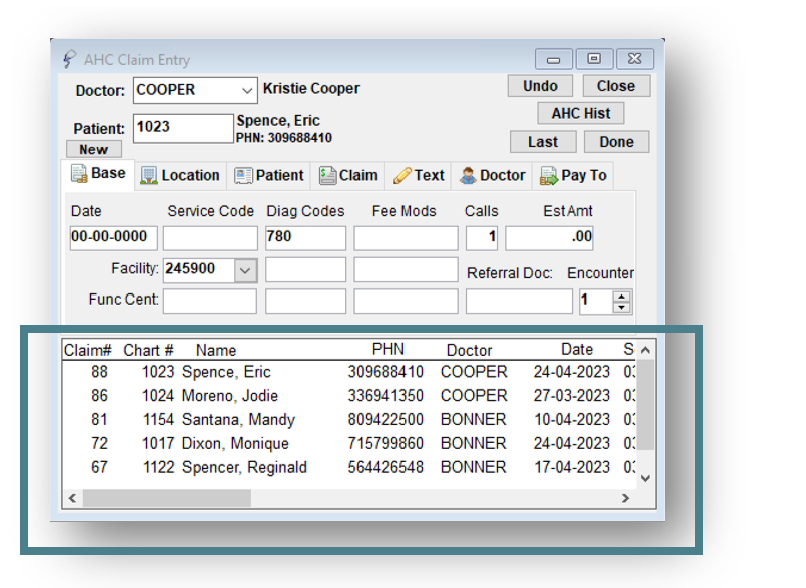
Task: Click the Patient tab card icon
Action: click(x=243, y=176)
